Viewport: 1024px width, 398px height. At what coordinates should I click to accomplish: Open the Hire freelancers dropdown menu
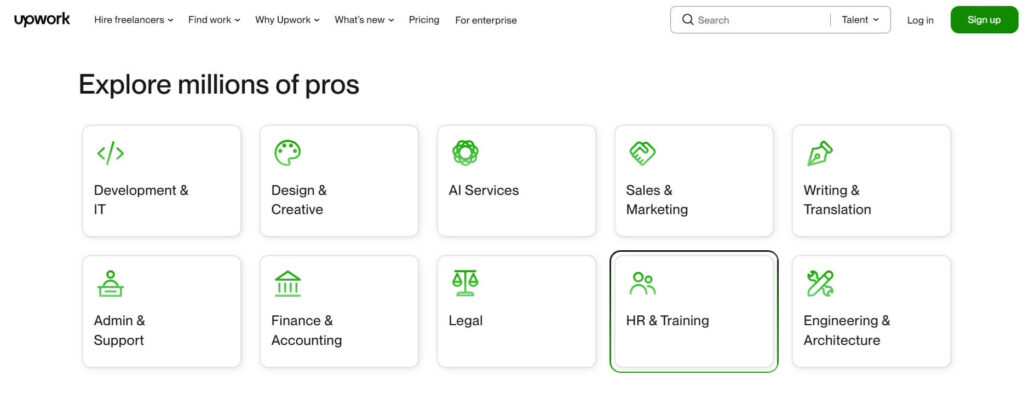[x=134, y=20]
